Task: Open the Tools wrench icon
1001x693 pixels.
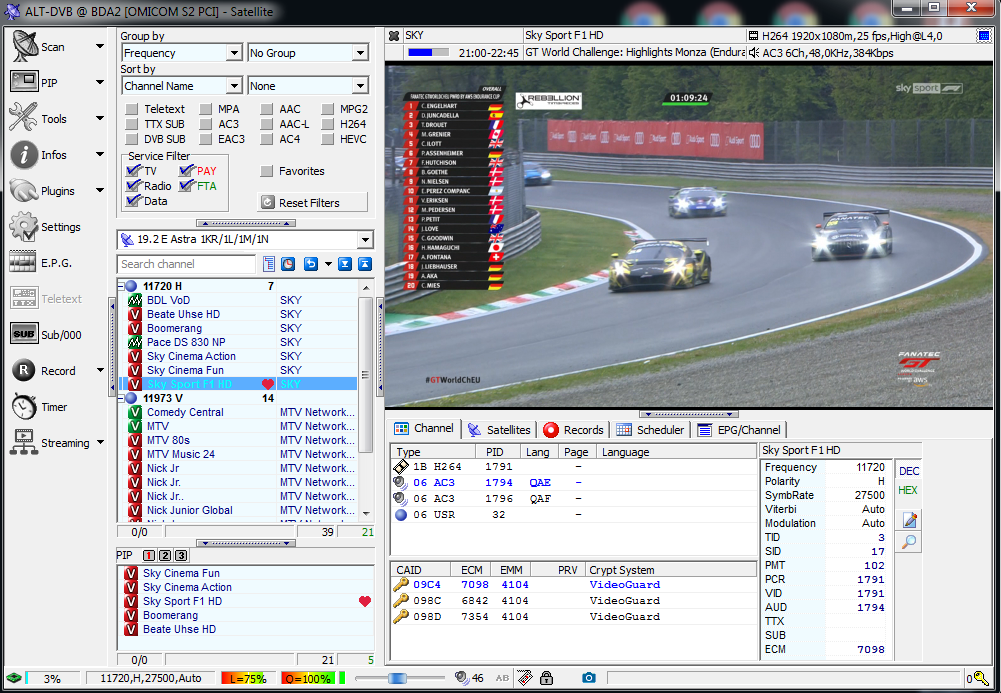Action: click(24, 118)
